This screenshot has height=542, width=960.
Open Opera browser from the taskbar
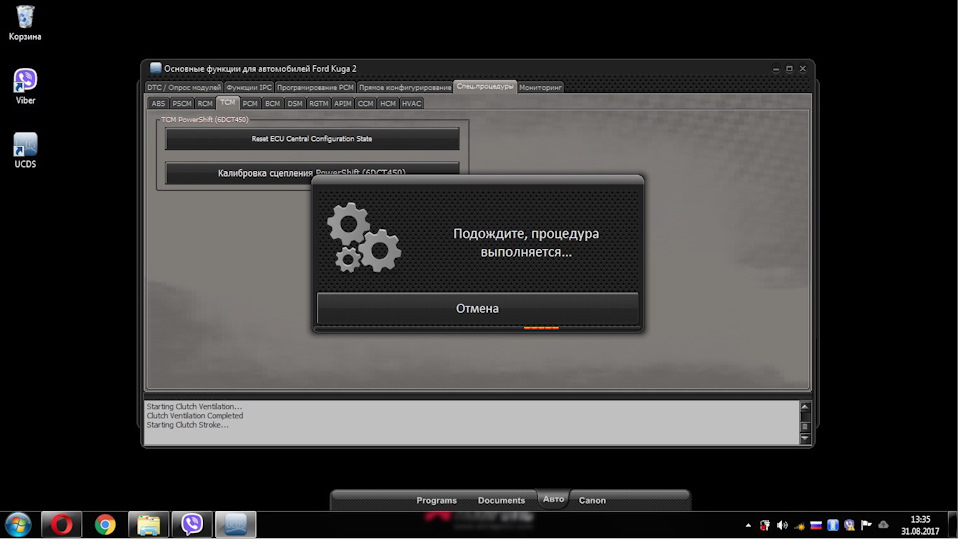[61, 525]
